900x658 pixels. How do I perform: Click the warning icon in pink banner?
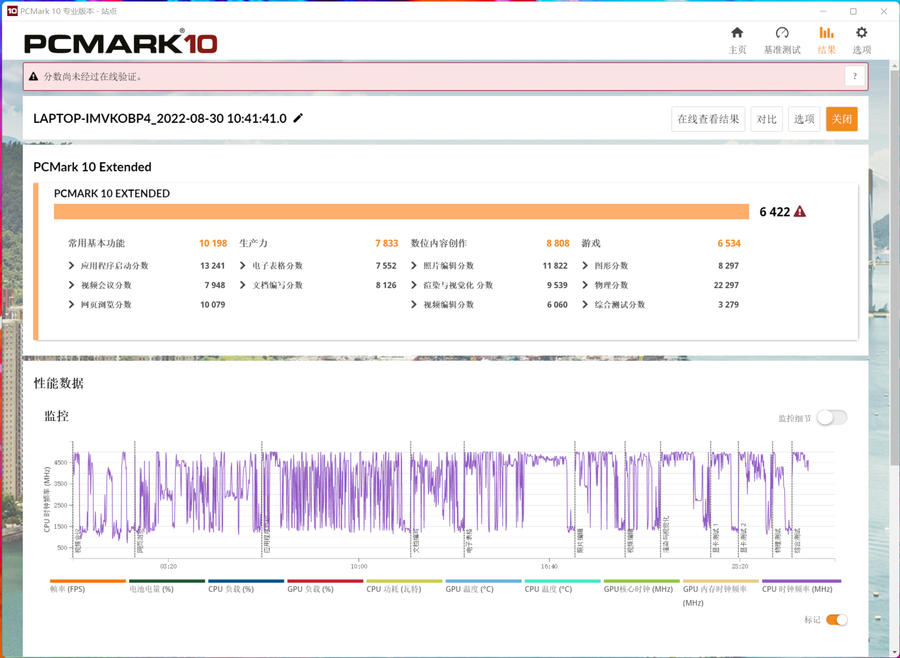pos(34,76)
